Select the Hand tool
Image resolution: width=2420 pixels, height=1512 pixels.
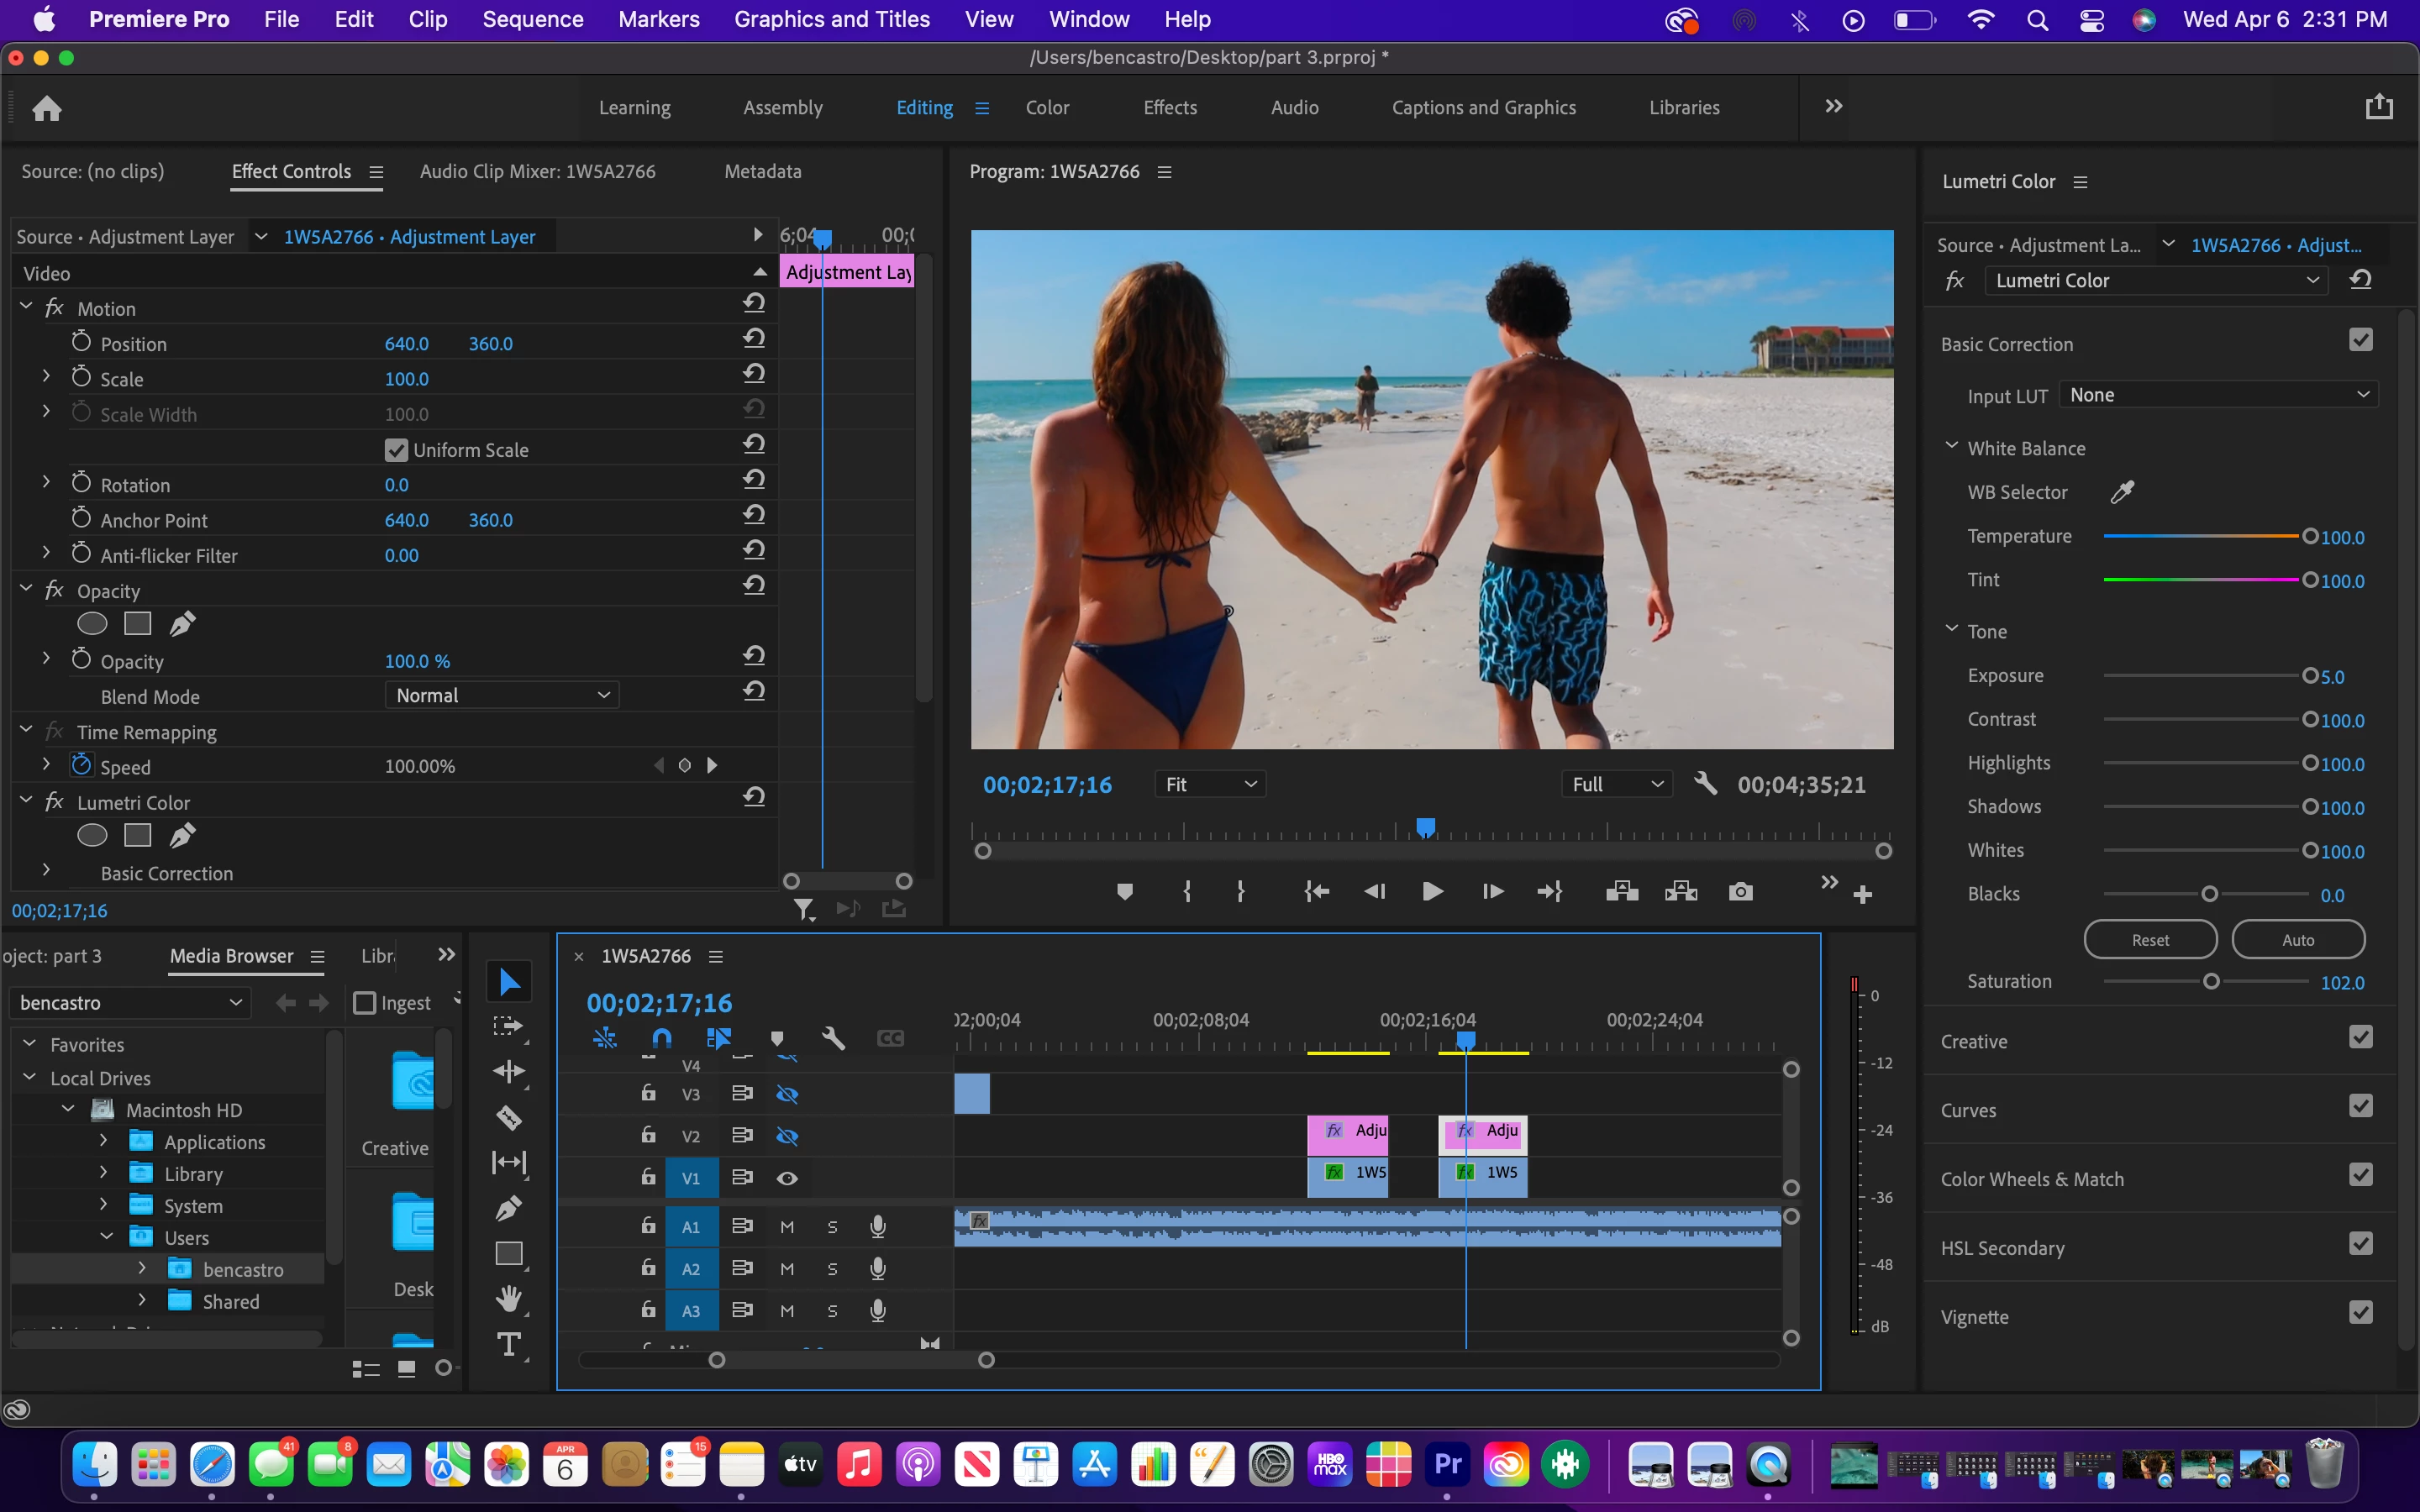pos(508,1299)
